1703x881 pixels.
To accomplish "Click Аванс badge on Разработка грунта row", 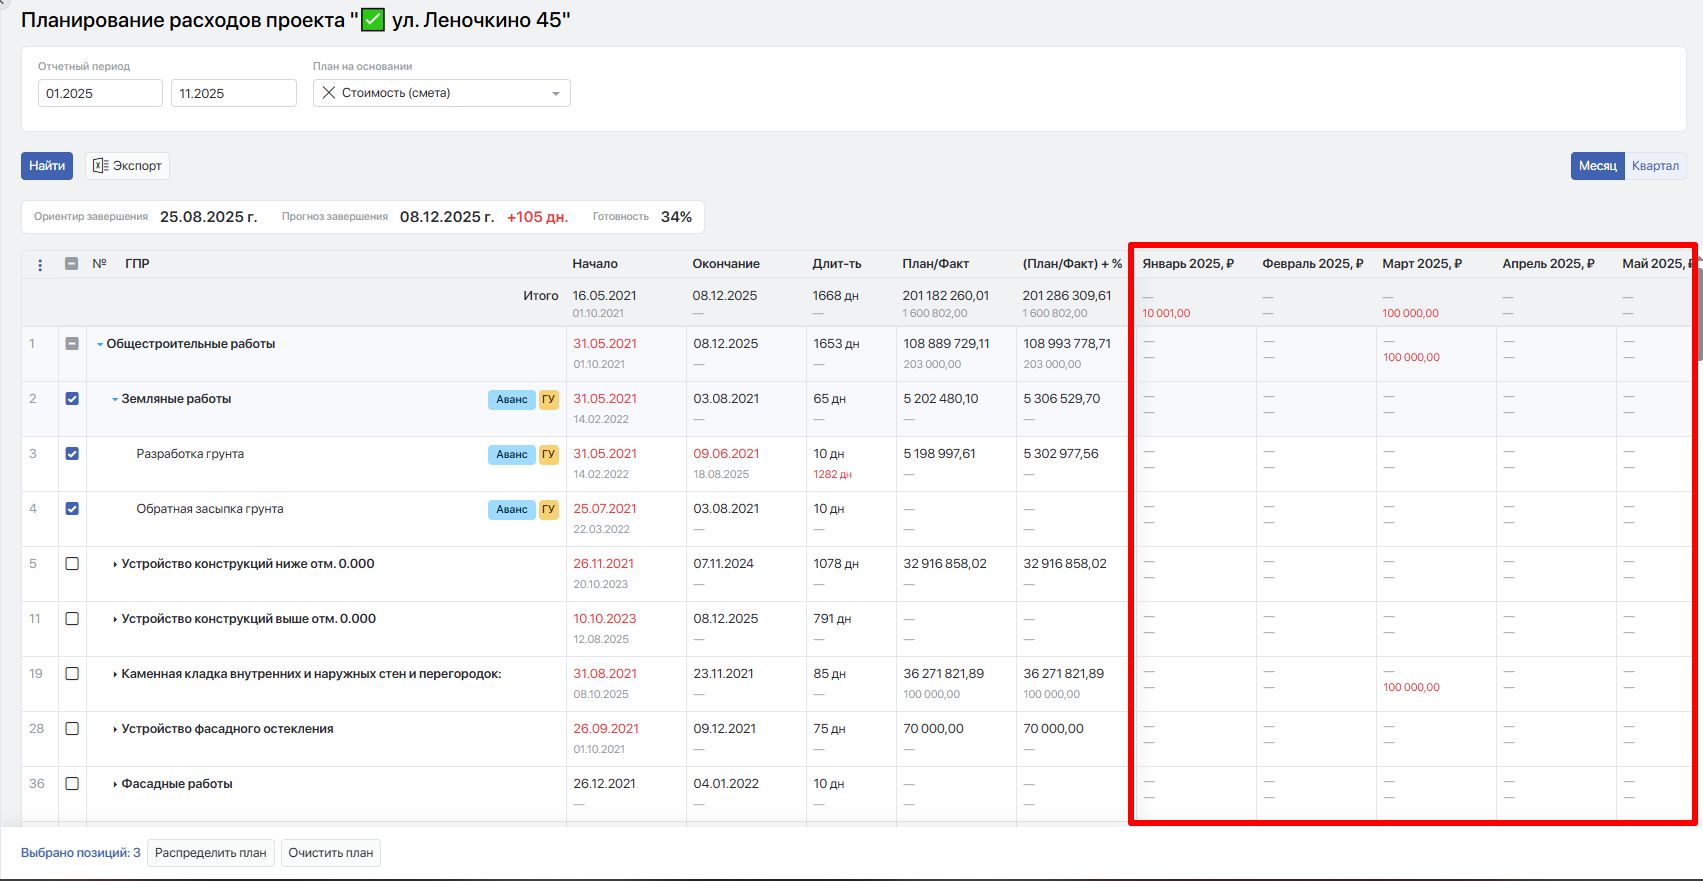I will click(511, 454).
